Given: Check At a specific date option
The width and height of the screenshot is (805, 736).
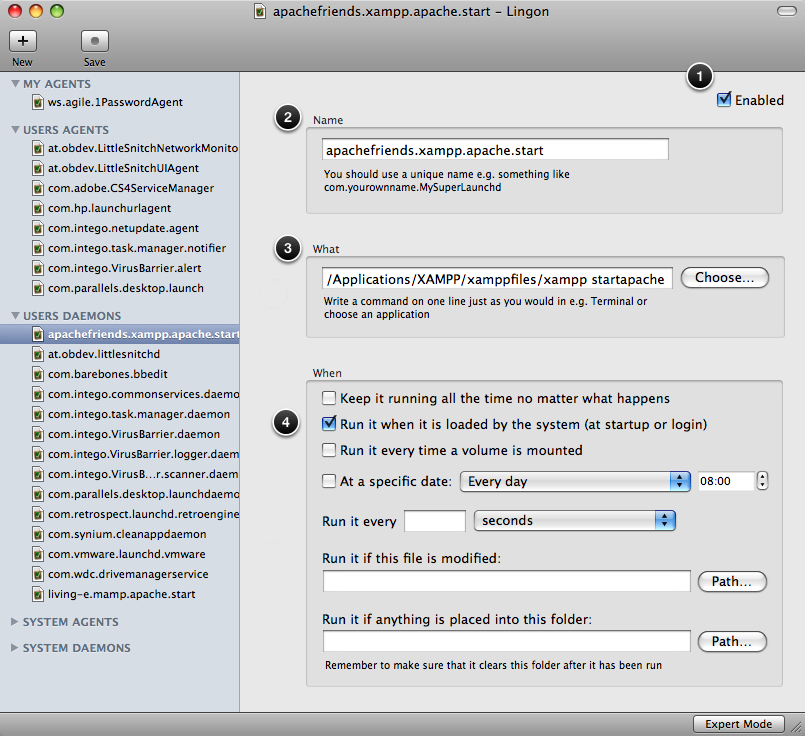Looking at the screenshot, I should pos(329,481).
